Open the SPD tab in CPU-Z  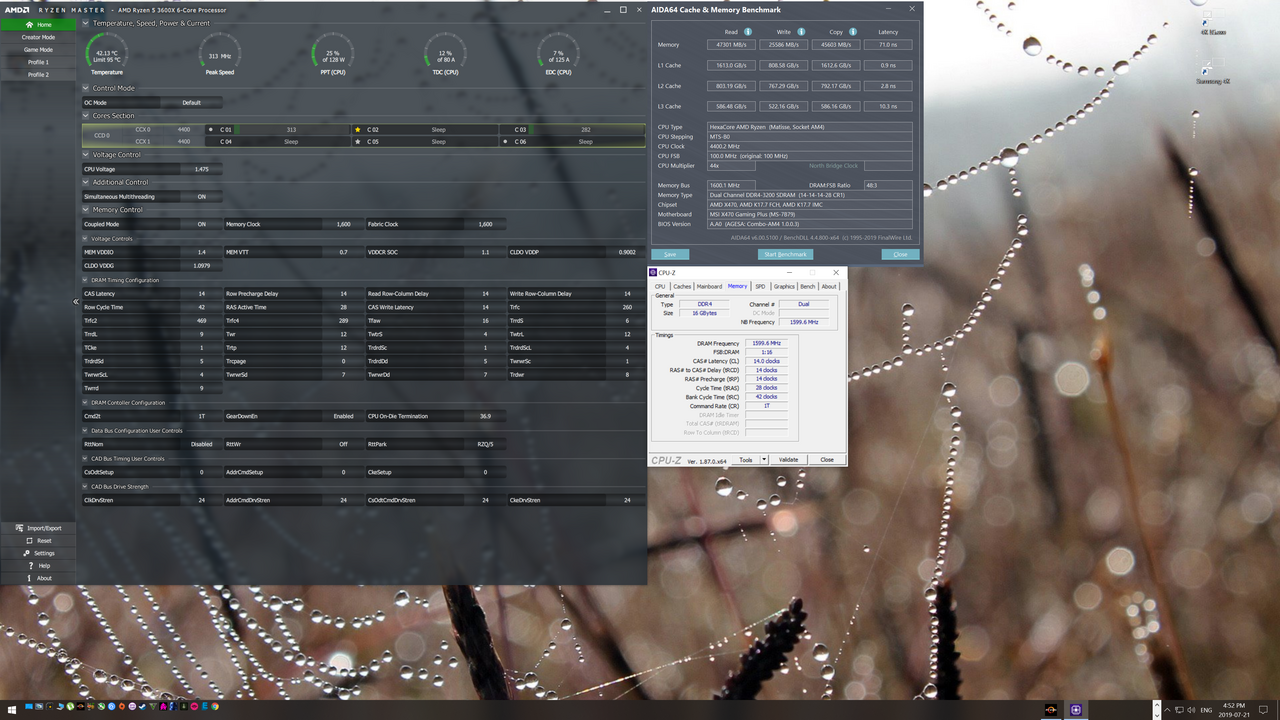(x=760, y=286)
